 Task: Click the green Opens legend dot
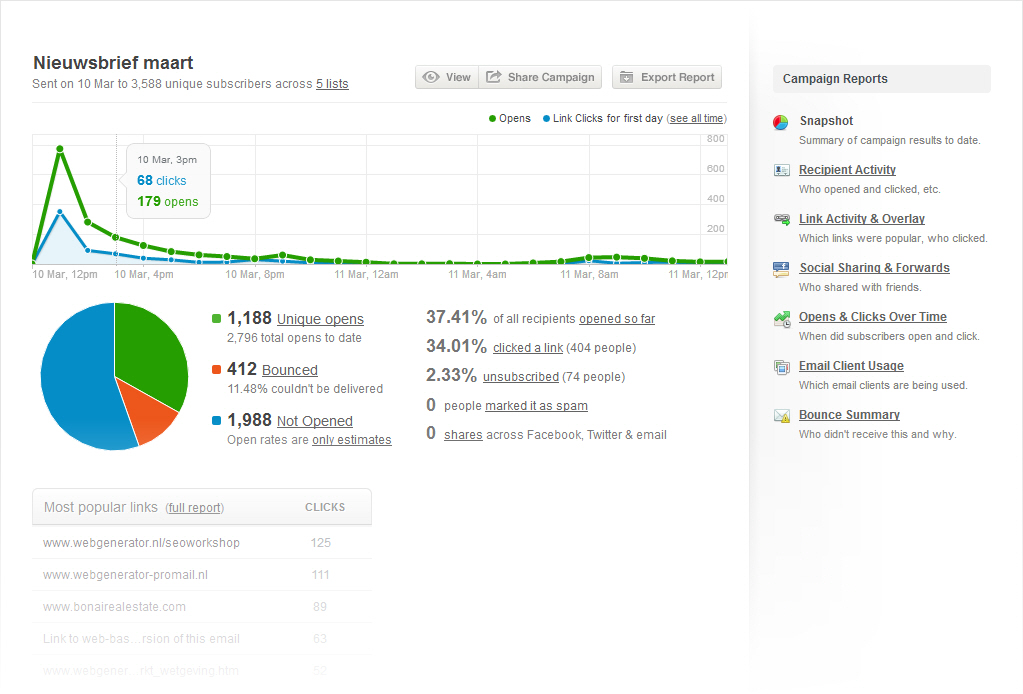coord(492,118)
